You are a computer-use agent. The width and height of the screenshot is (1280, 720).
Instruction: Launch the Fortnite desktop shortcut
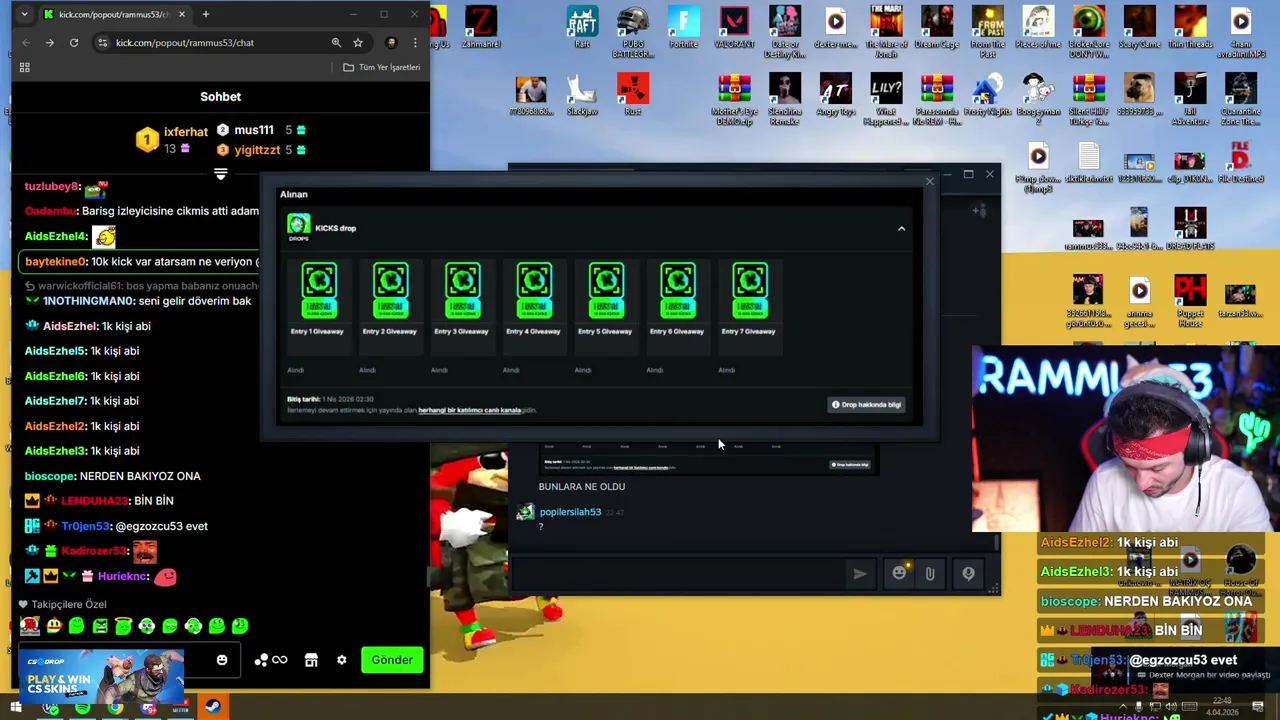tap(684, 27)
